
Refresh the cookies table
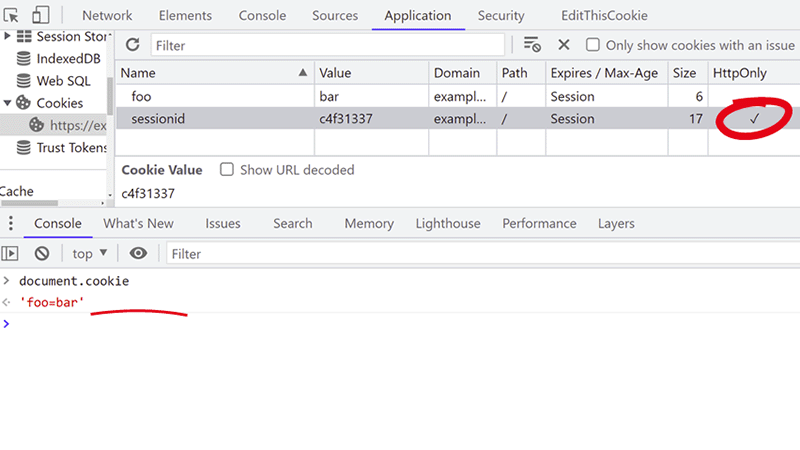coord(133,45)
